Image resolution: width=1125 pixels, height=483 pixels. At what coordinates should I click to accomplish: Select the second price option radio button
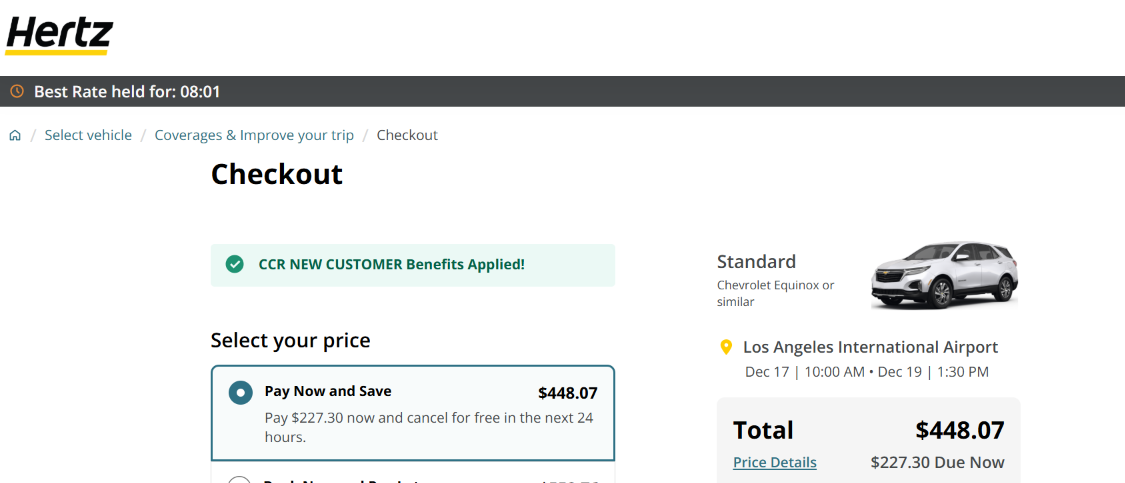240,479
